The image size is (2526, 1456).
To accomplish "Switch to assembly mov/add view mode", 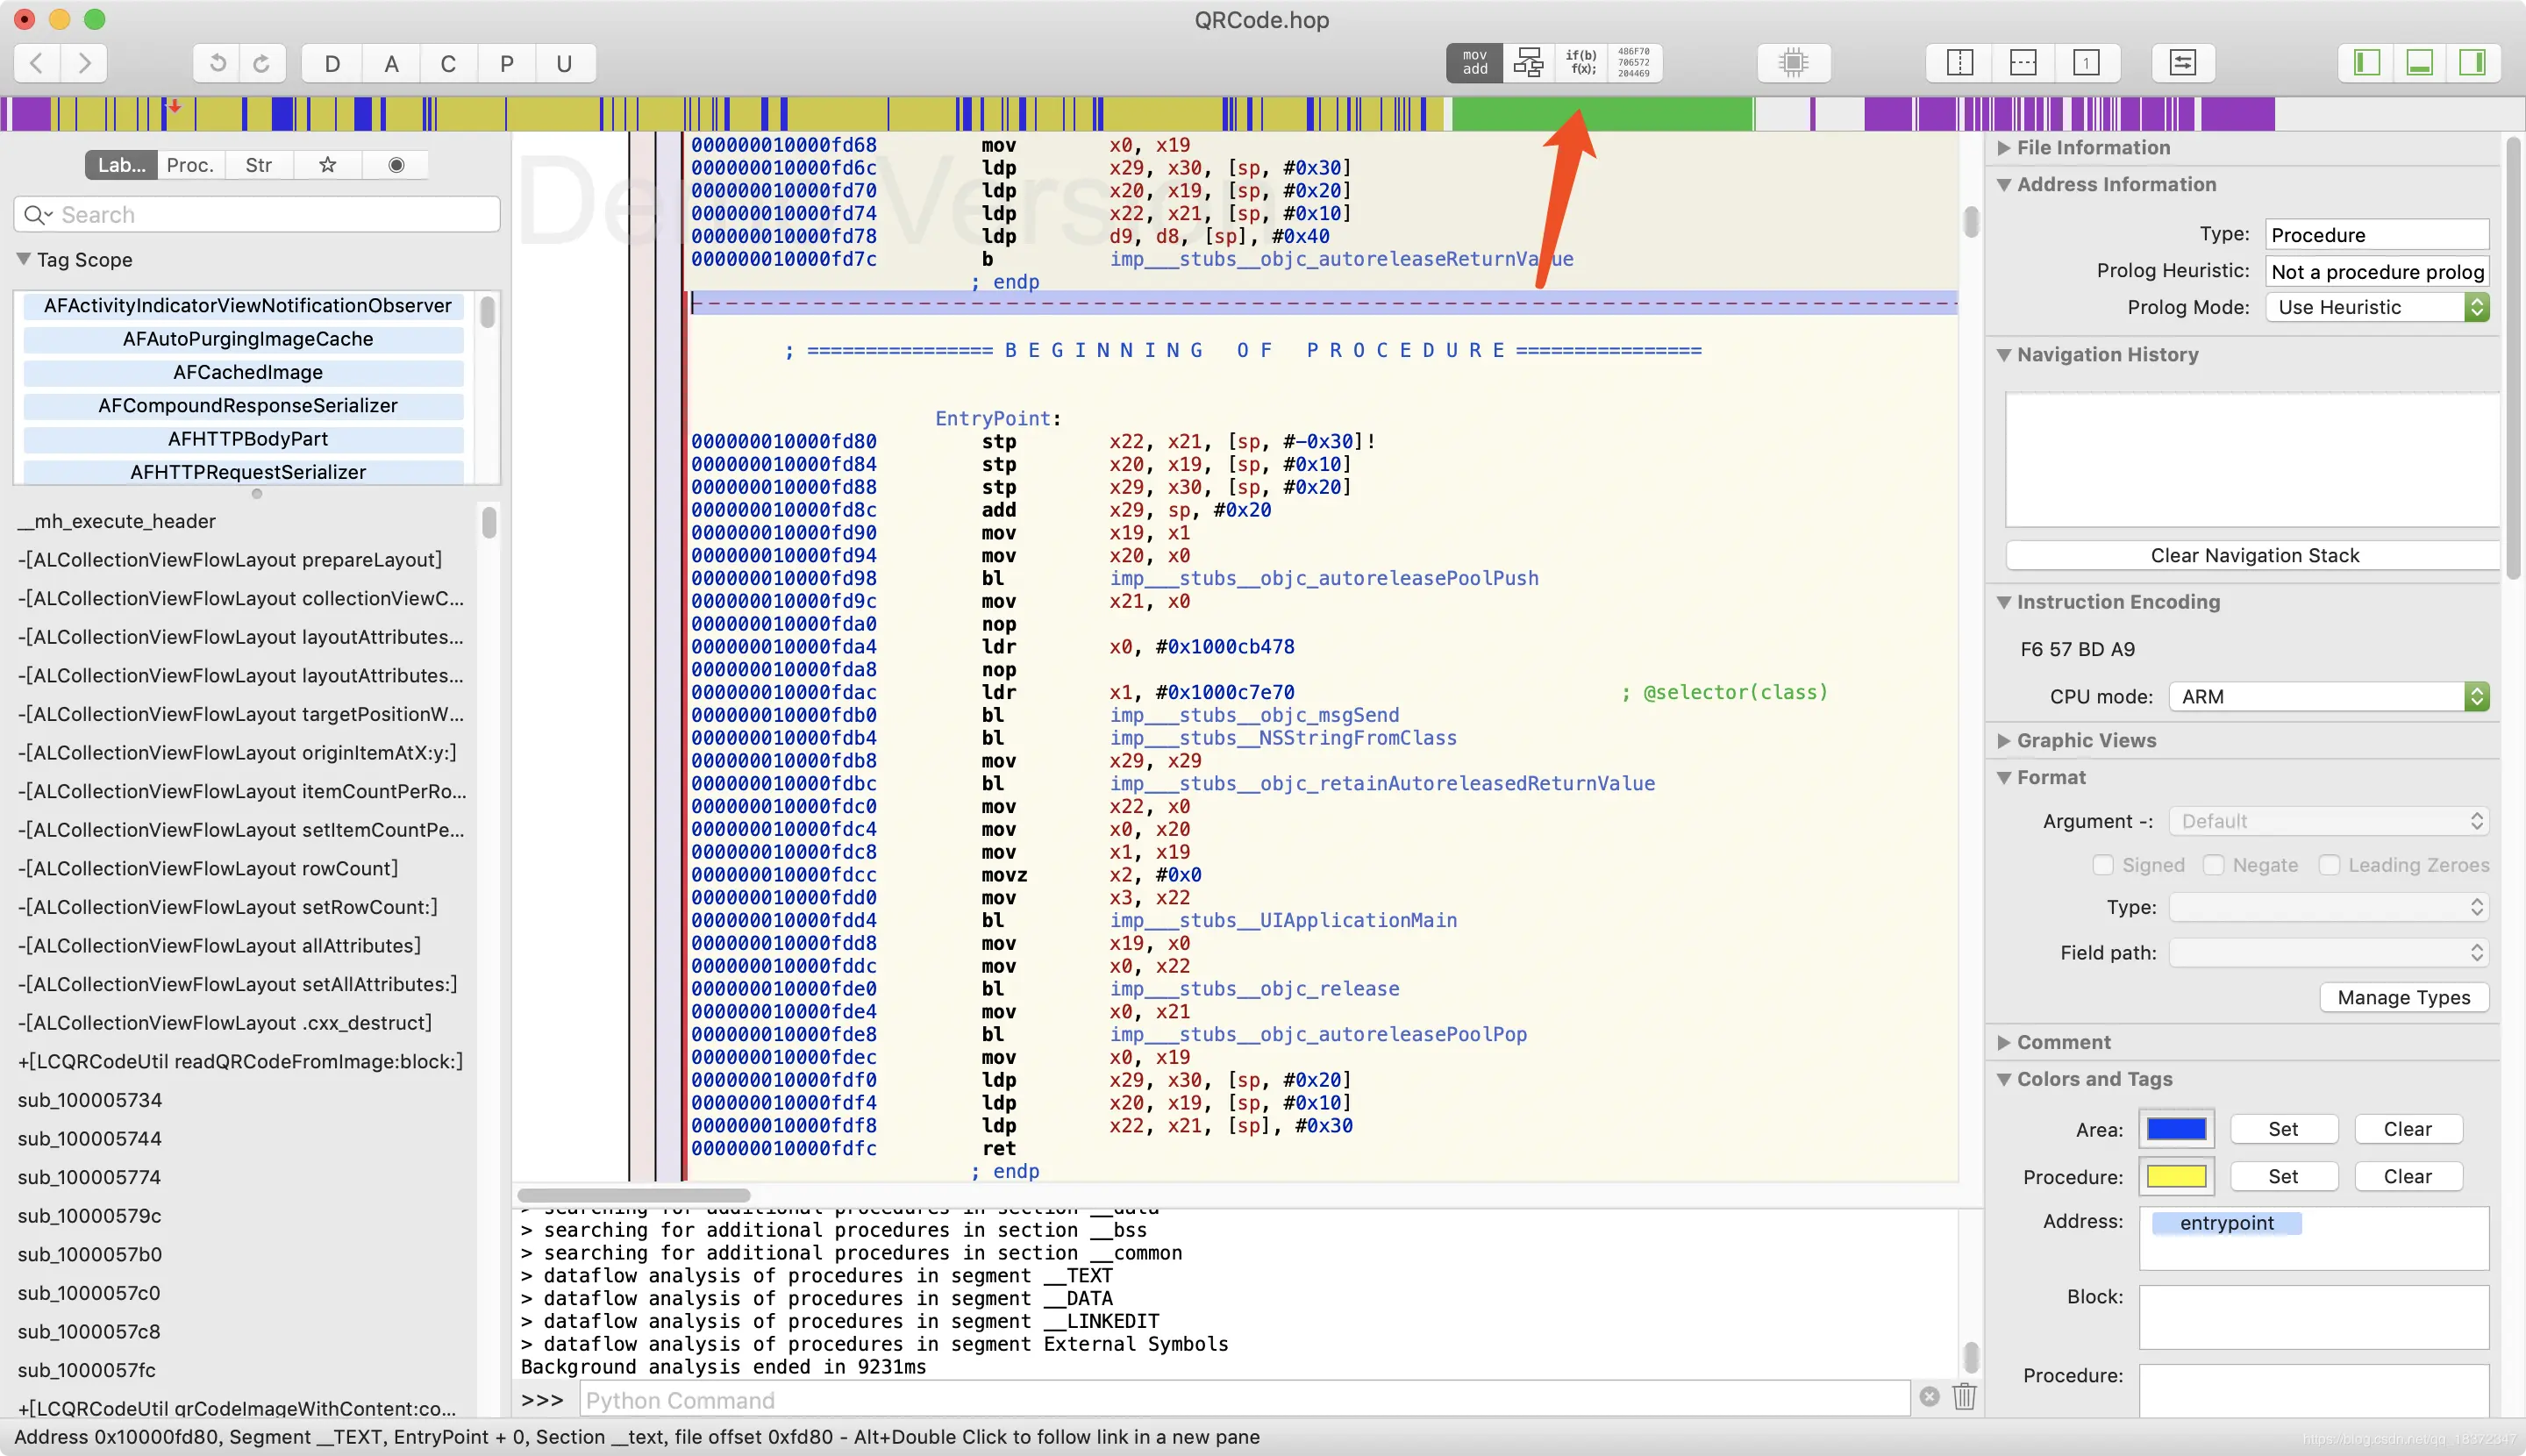I will (x=1474, y=62).
